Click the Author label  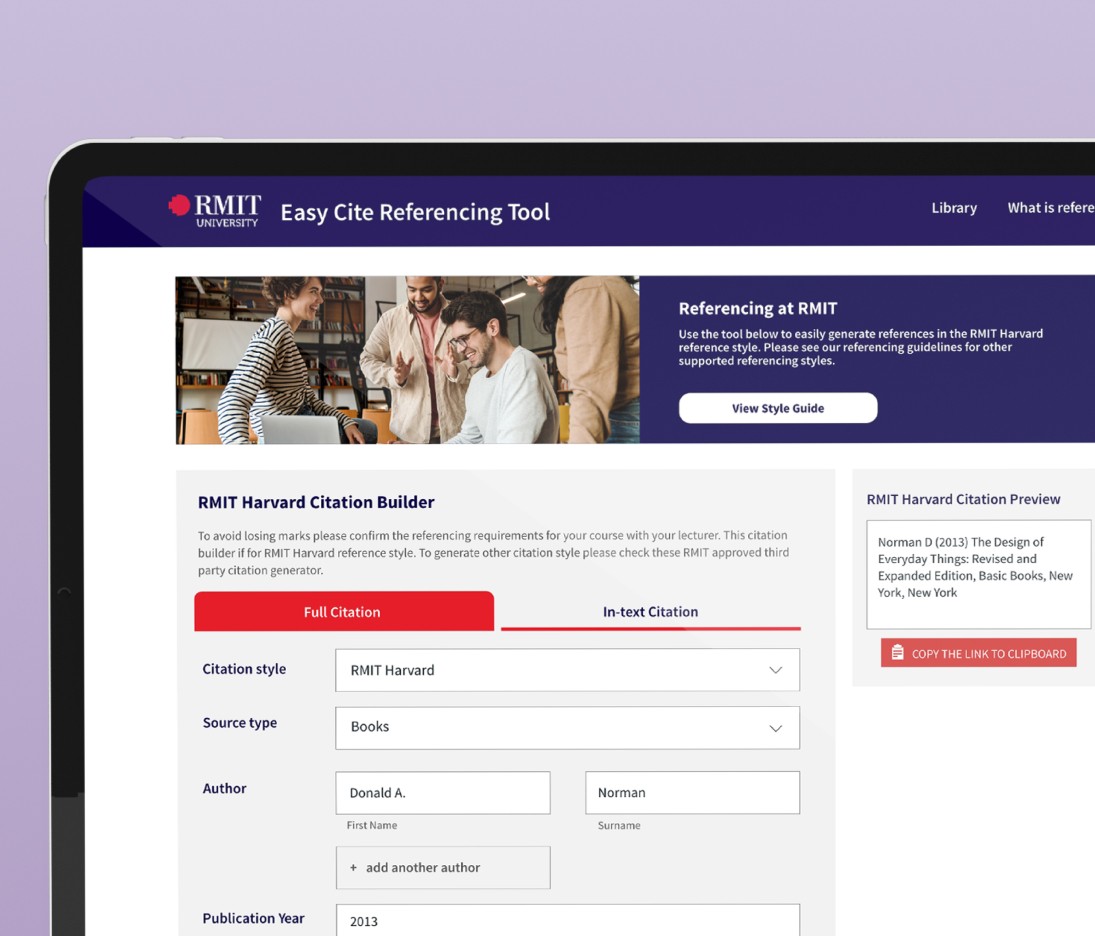(224, 789)
